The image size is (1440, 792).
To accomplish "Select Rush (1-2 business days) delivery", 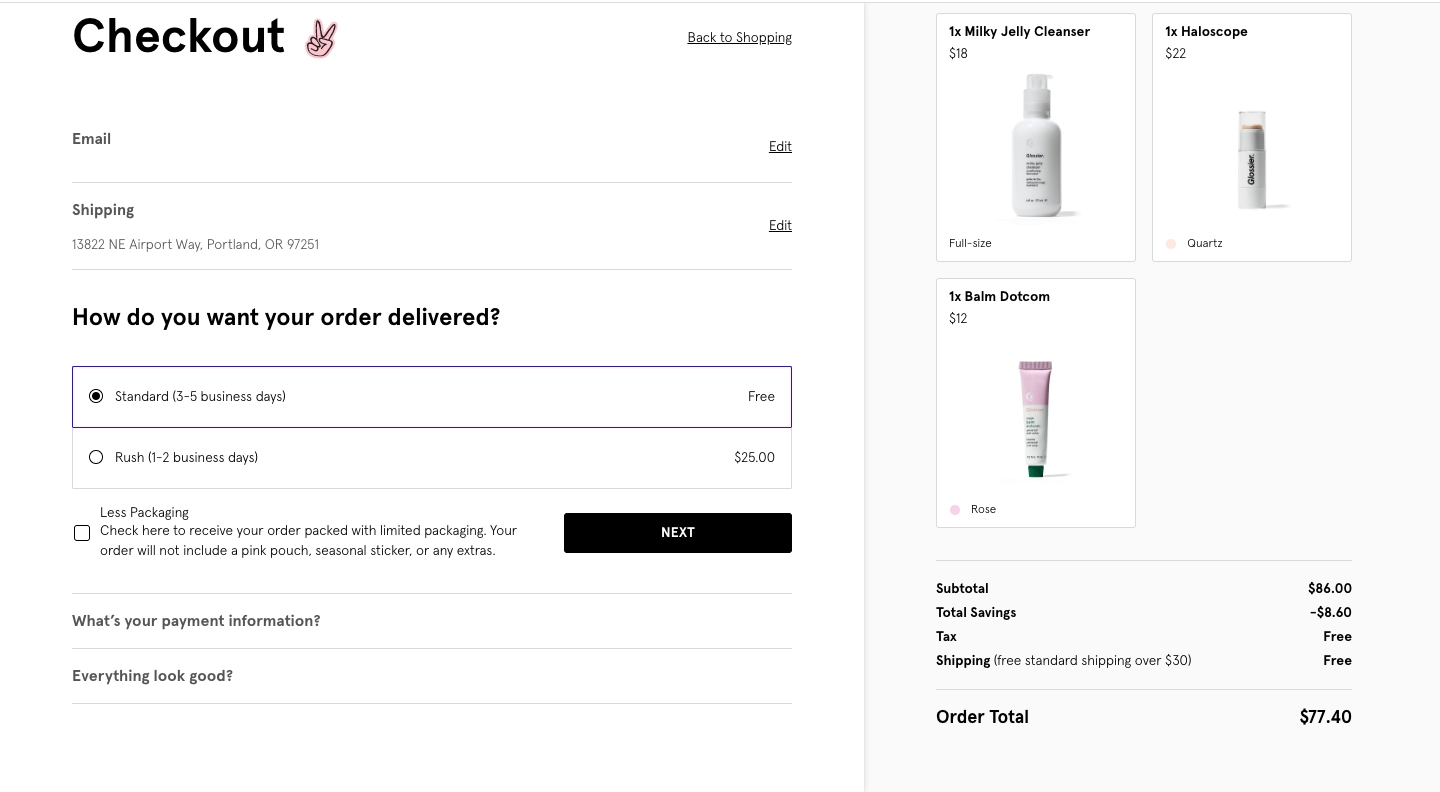I will tap(96, 458).
